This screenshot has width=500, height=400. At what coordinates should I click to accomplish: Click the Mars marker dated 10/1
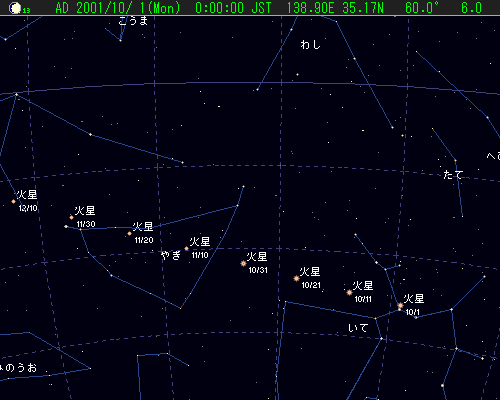point(400,305)
